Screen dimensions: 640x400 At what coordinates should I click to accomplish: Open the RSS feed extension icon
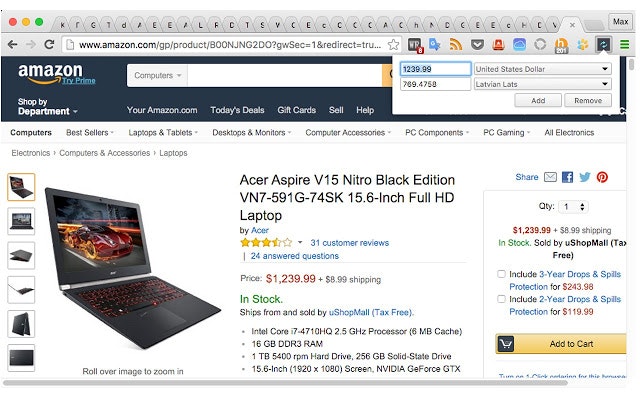(456, 44)
